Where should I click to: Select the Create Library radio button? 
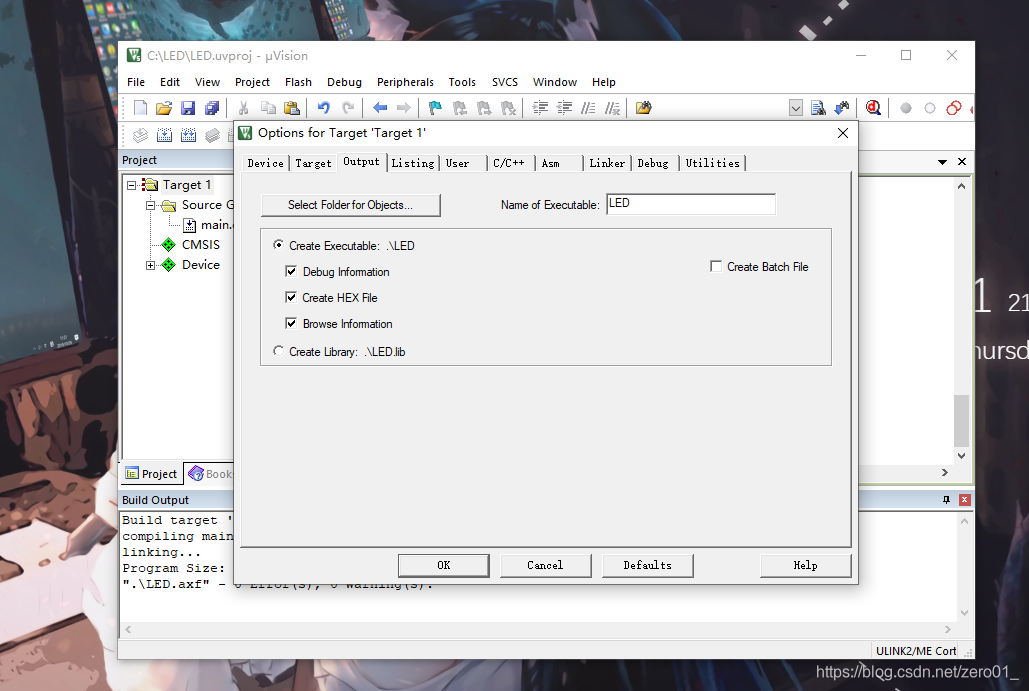point(278,351)
